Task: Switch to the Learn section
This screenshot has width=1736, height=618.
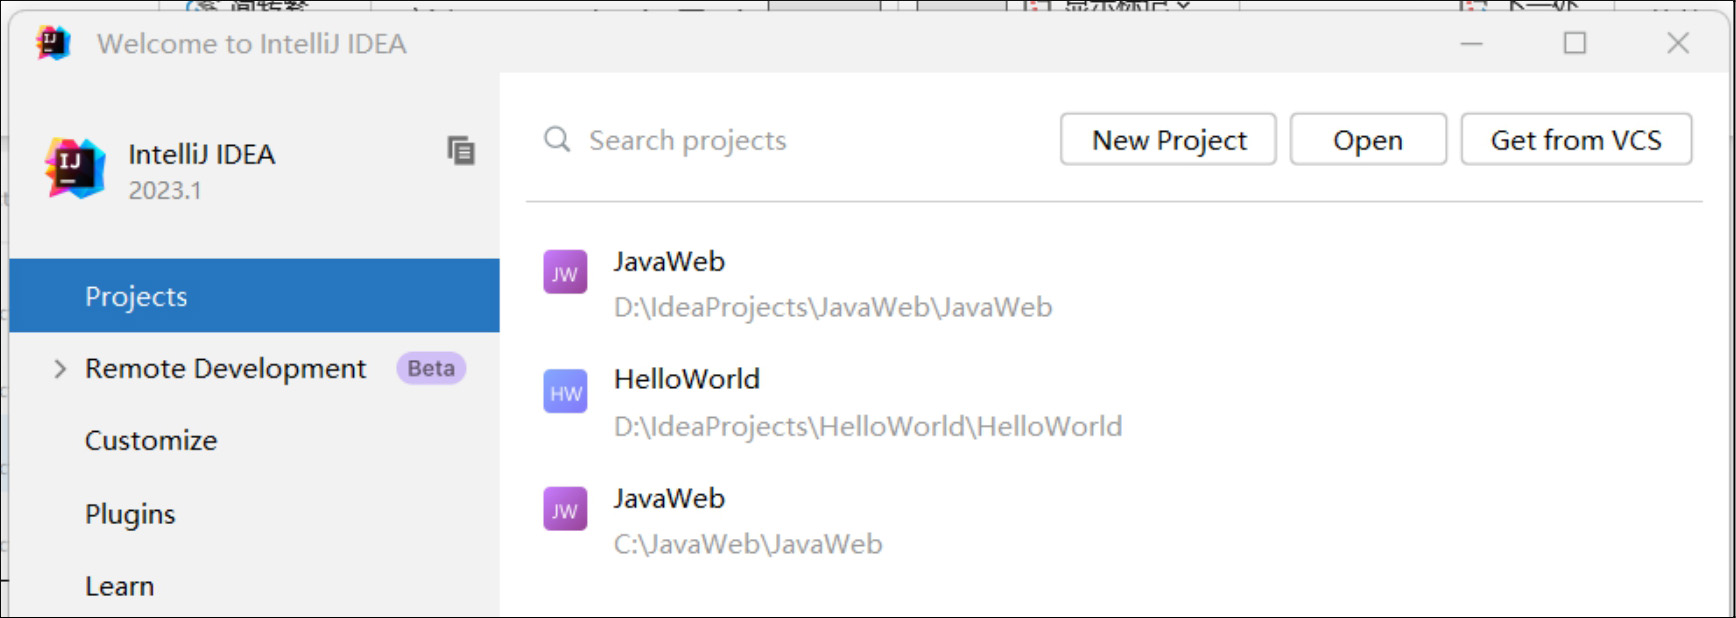Action: pyautogui.click(x=119, y=586)
